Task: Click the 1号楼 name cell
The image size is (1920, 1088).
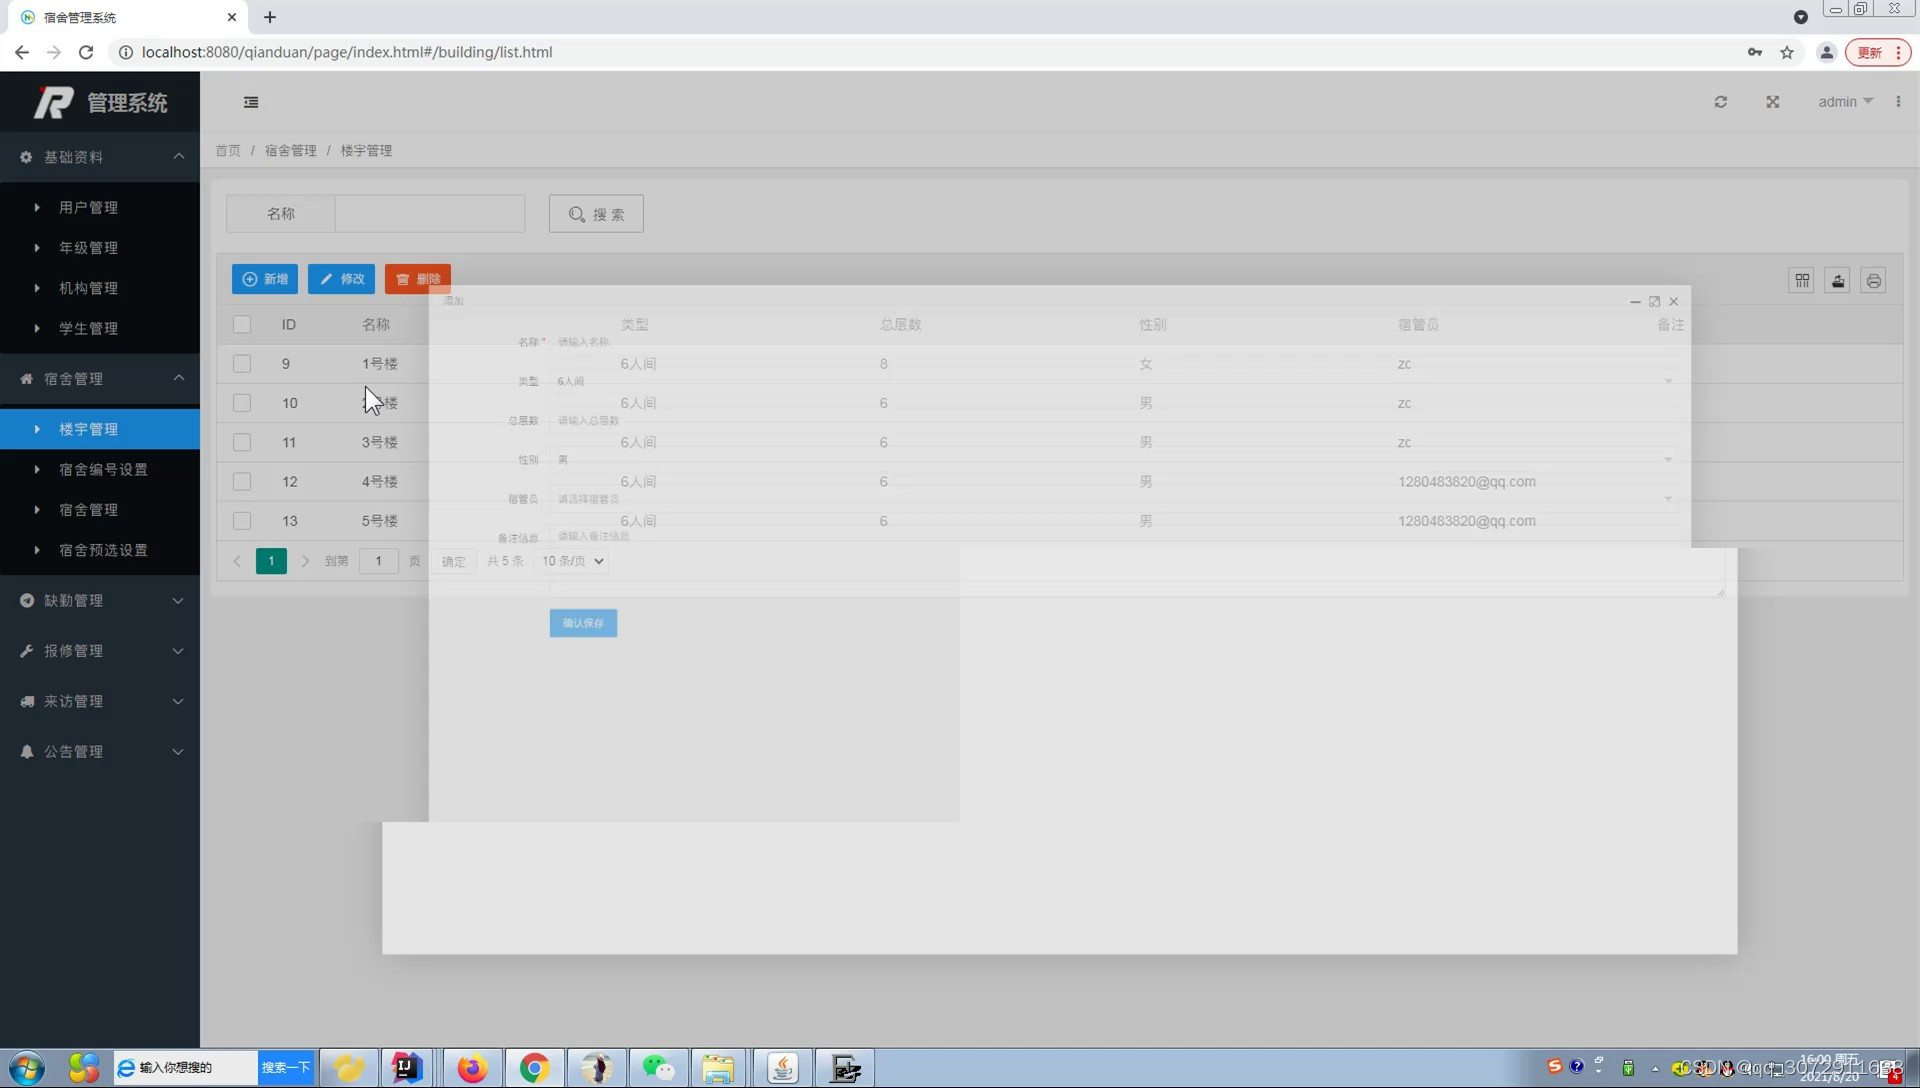Action: point(380,364)
